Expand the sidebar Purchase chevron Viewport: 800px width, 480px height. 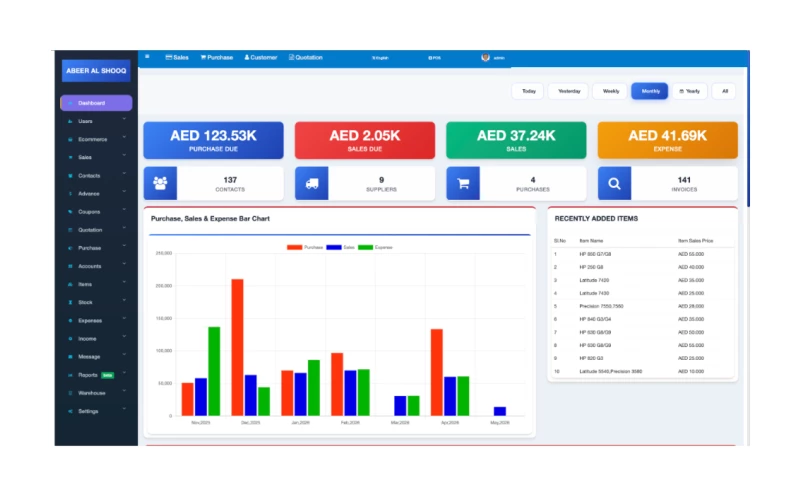click(124, 246)
